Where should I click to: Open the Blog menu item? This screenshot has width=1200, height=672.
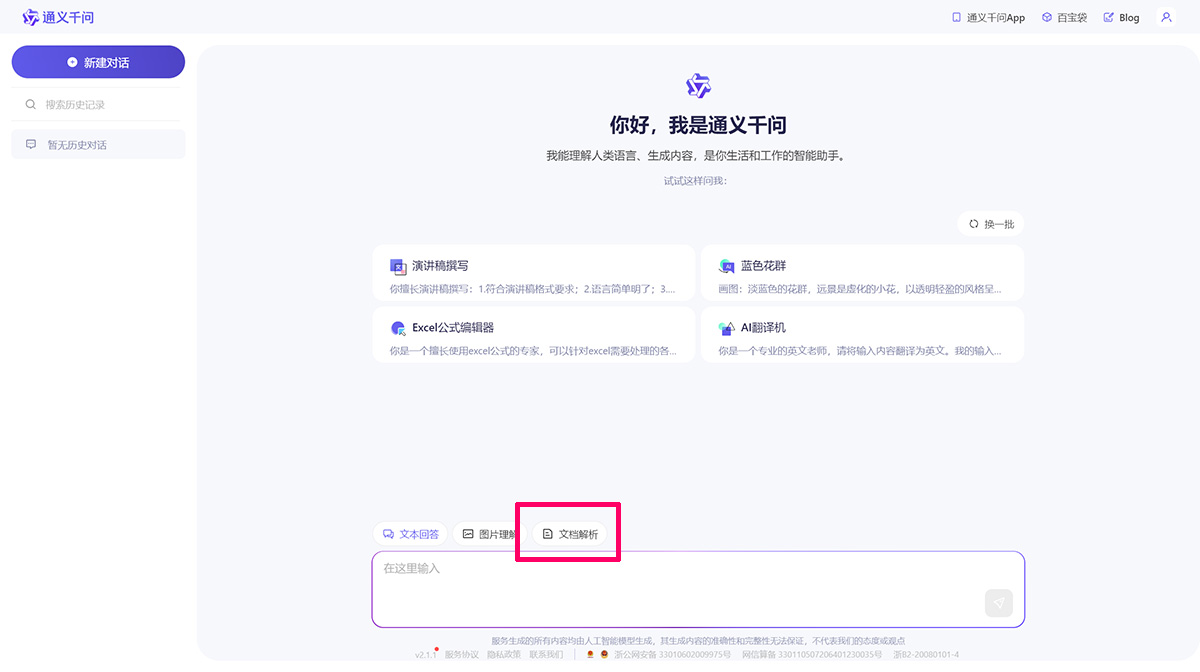pos(1122,17)
